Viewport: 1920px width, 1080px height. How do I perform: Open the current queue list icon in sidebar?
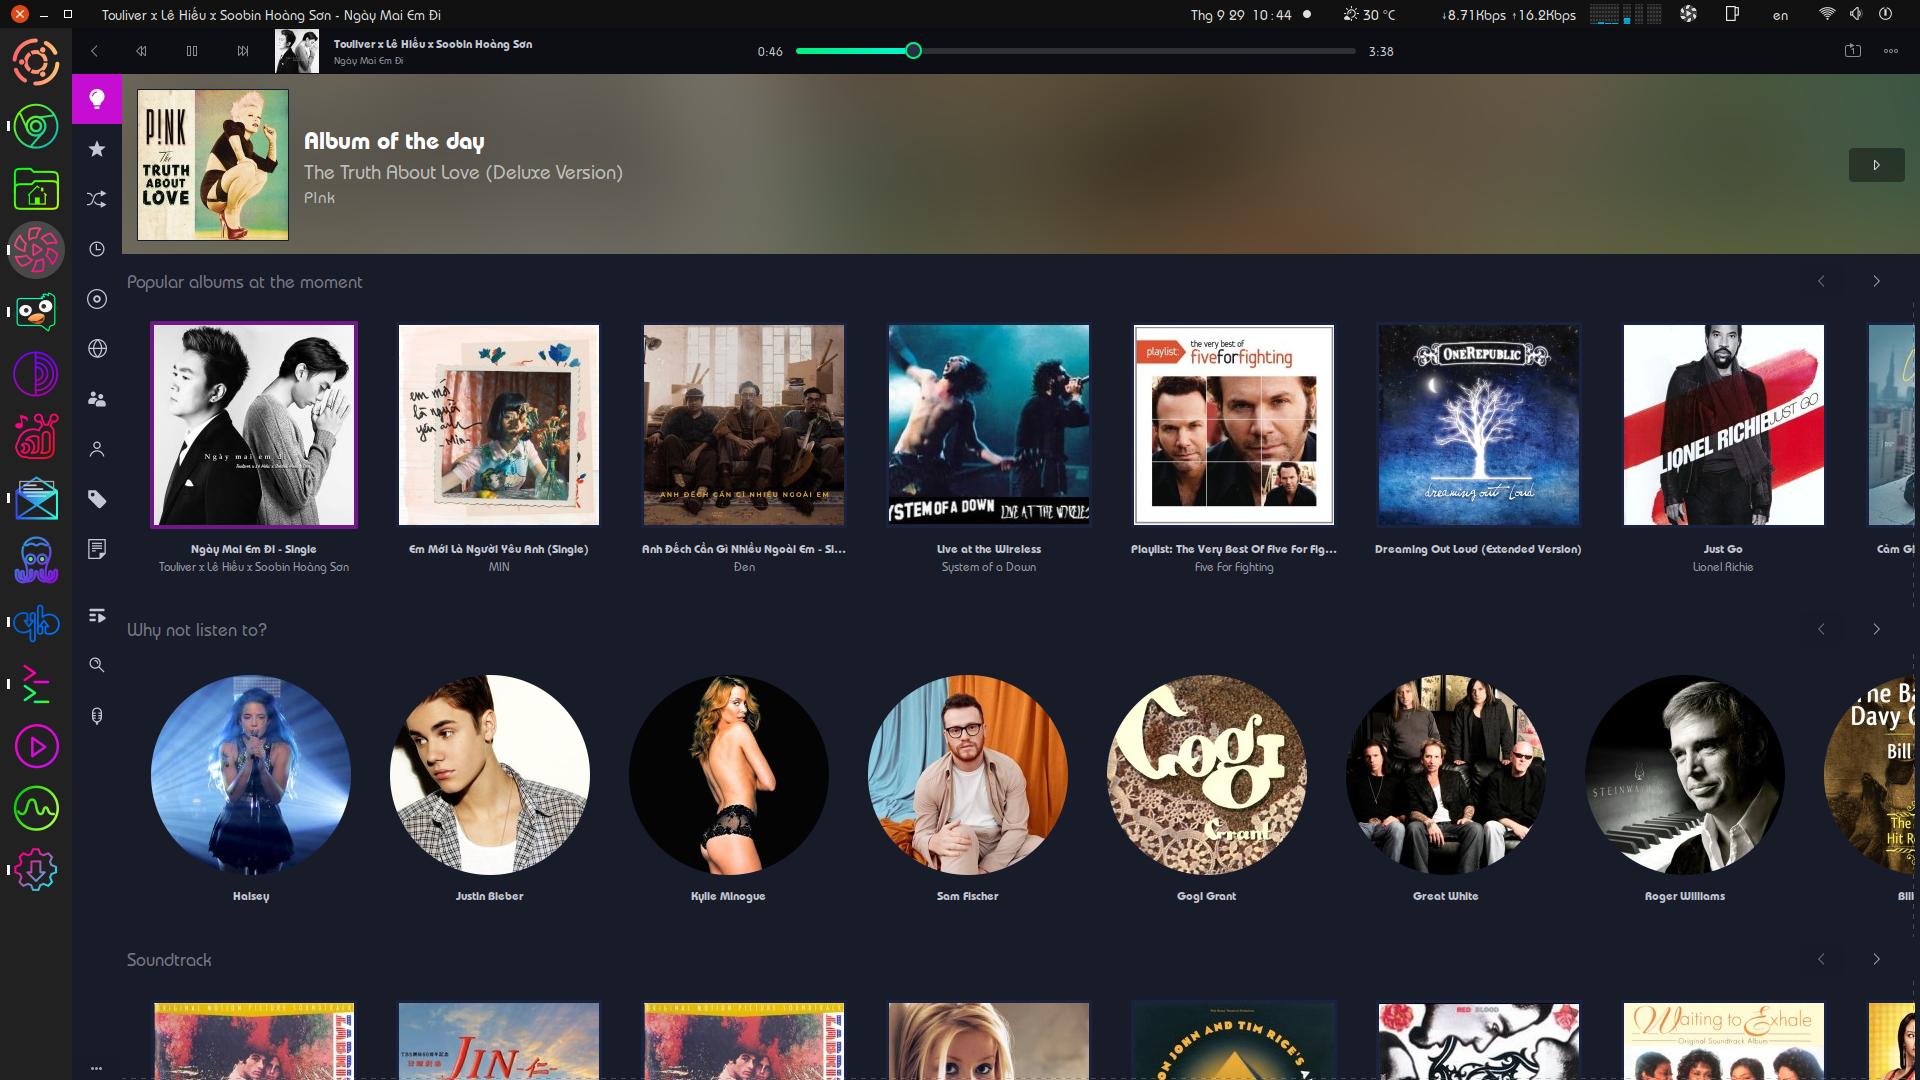pyautogui.click(x=97, y=616)
